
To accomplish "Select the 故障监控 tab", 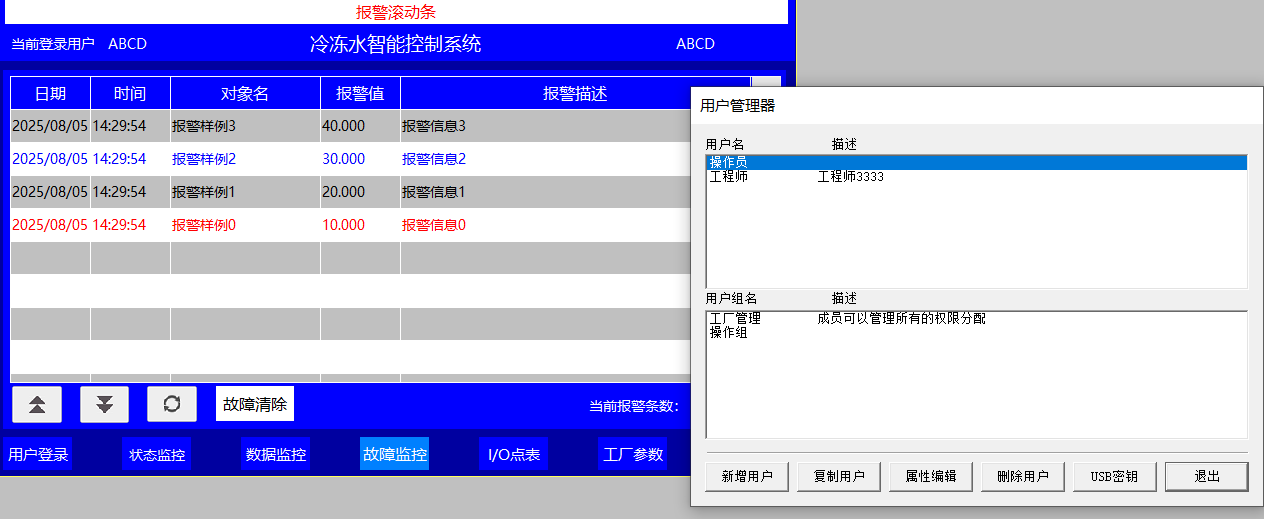I will coord(395,454).
